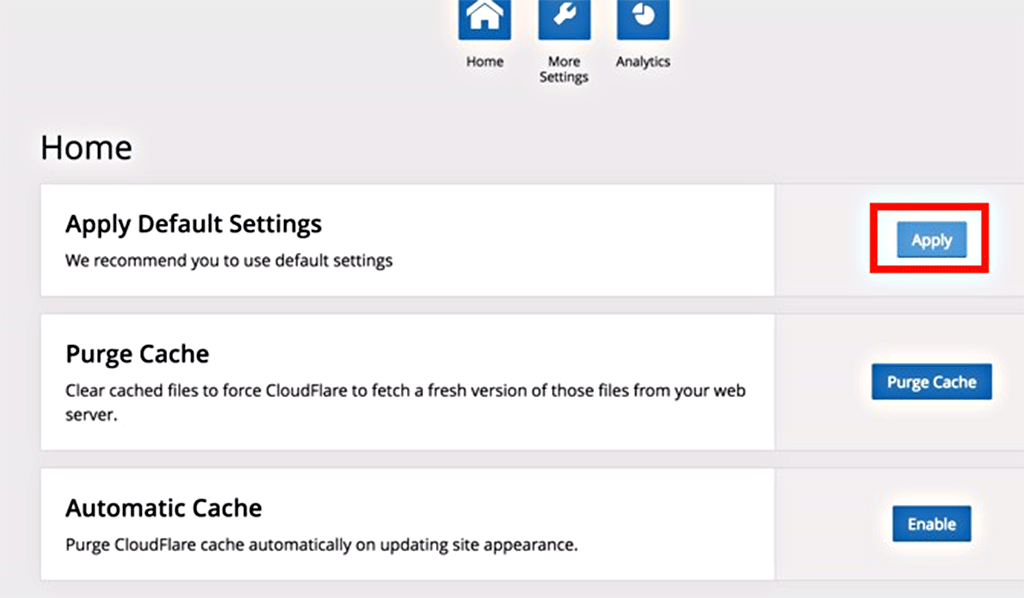Open settings through the More Settings icon
Viewport: 1024px width, 598px height.
[x=563, y=18]
